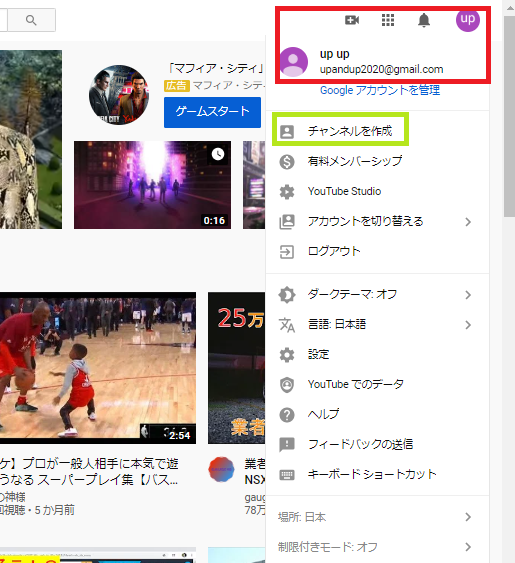Open YouTube Studio from account menu
This screenshot has height=563, width=515.
coord(377,191)
